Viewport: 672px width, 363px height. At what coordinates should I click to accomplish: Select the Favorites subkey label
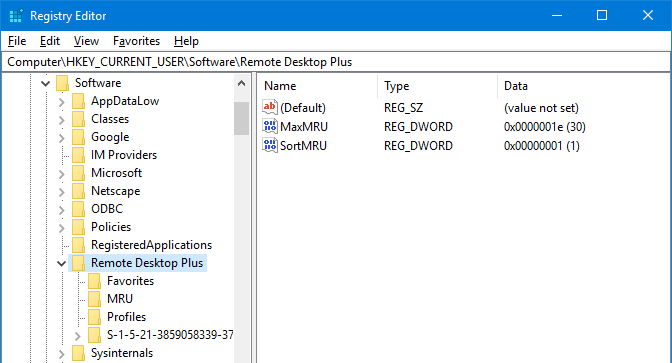tap(130, 281)
